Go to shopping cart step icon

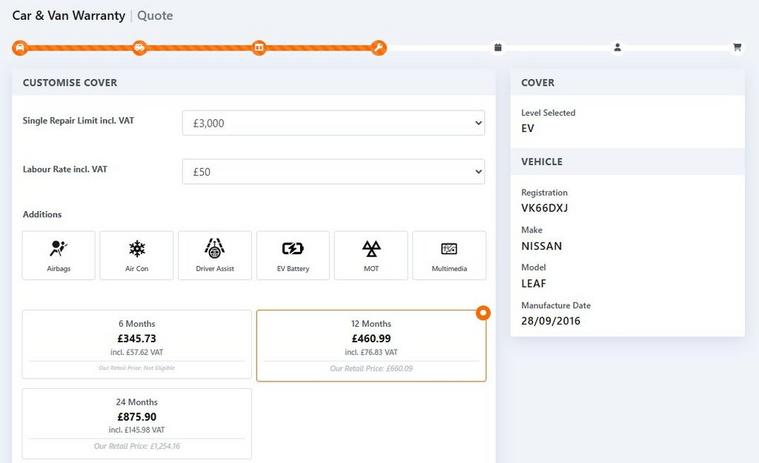tap(737, 47)
